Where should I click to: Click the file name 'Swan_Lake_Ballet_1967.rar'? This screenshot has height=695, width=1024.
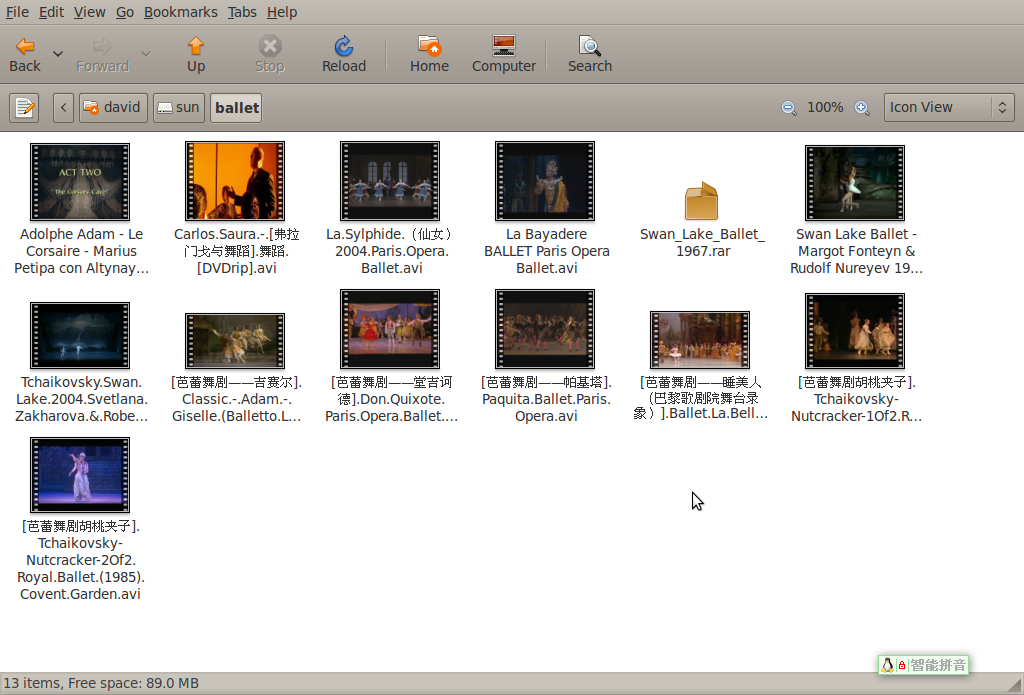point(702,242)
